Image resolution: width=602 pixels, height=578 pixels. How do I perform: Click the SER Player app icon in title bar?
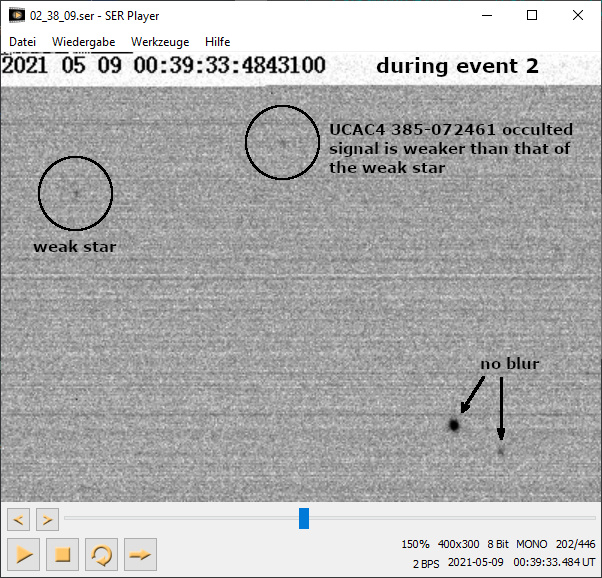(17, 16)
